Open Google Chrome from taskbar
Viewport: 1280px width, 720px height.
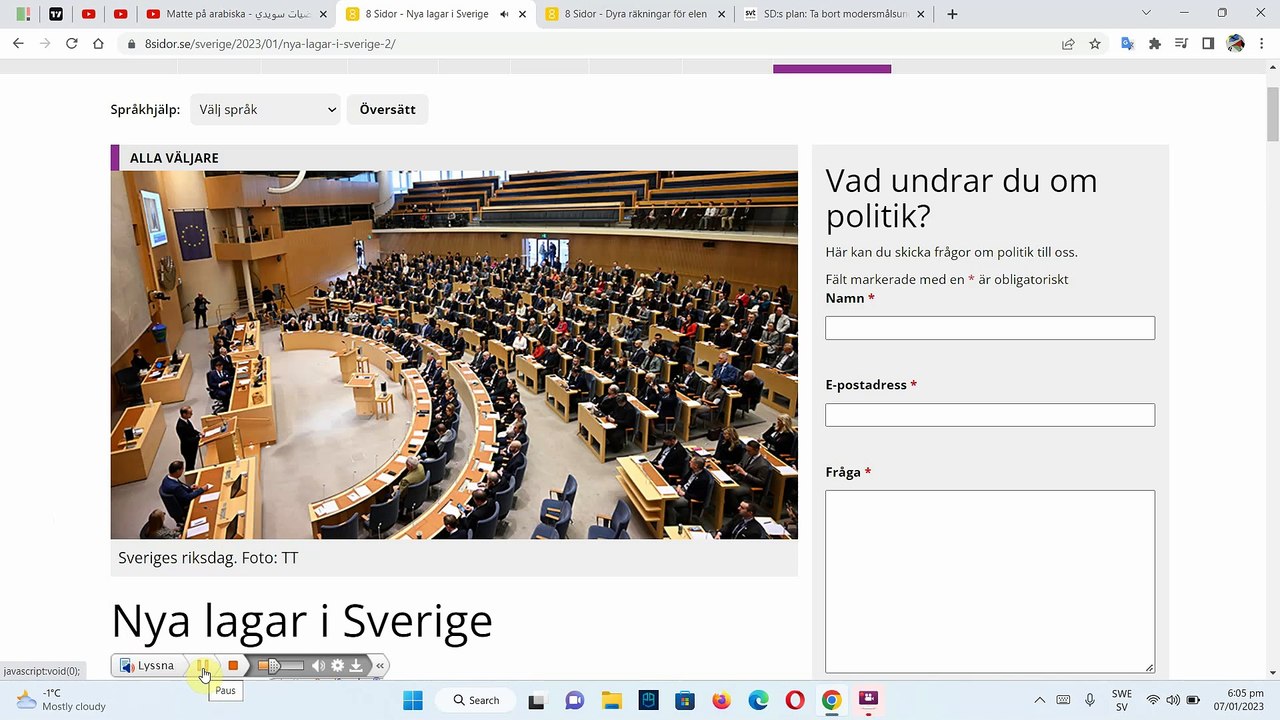[x=831, y=700]
